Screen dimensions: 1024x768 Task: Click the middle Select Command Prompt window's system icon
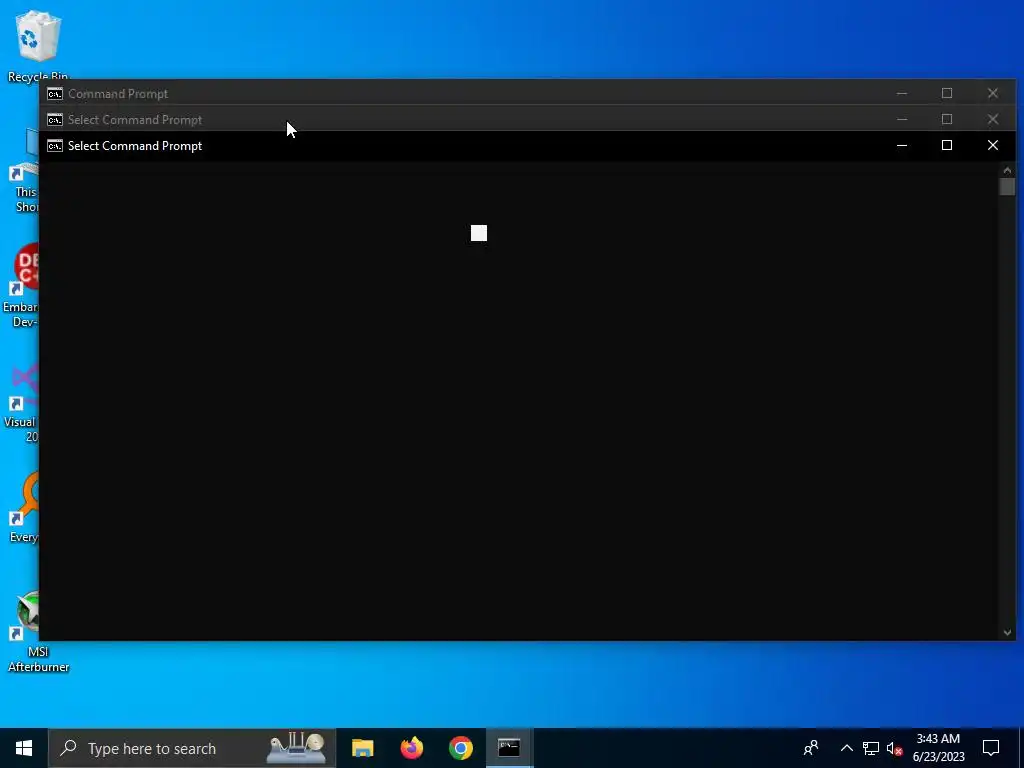pyautogui.click(x=55, y=120)
